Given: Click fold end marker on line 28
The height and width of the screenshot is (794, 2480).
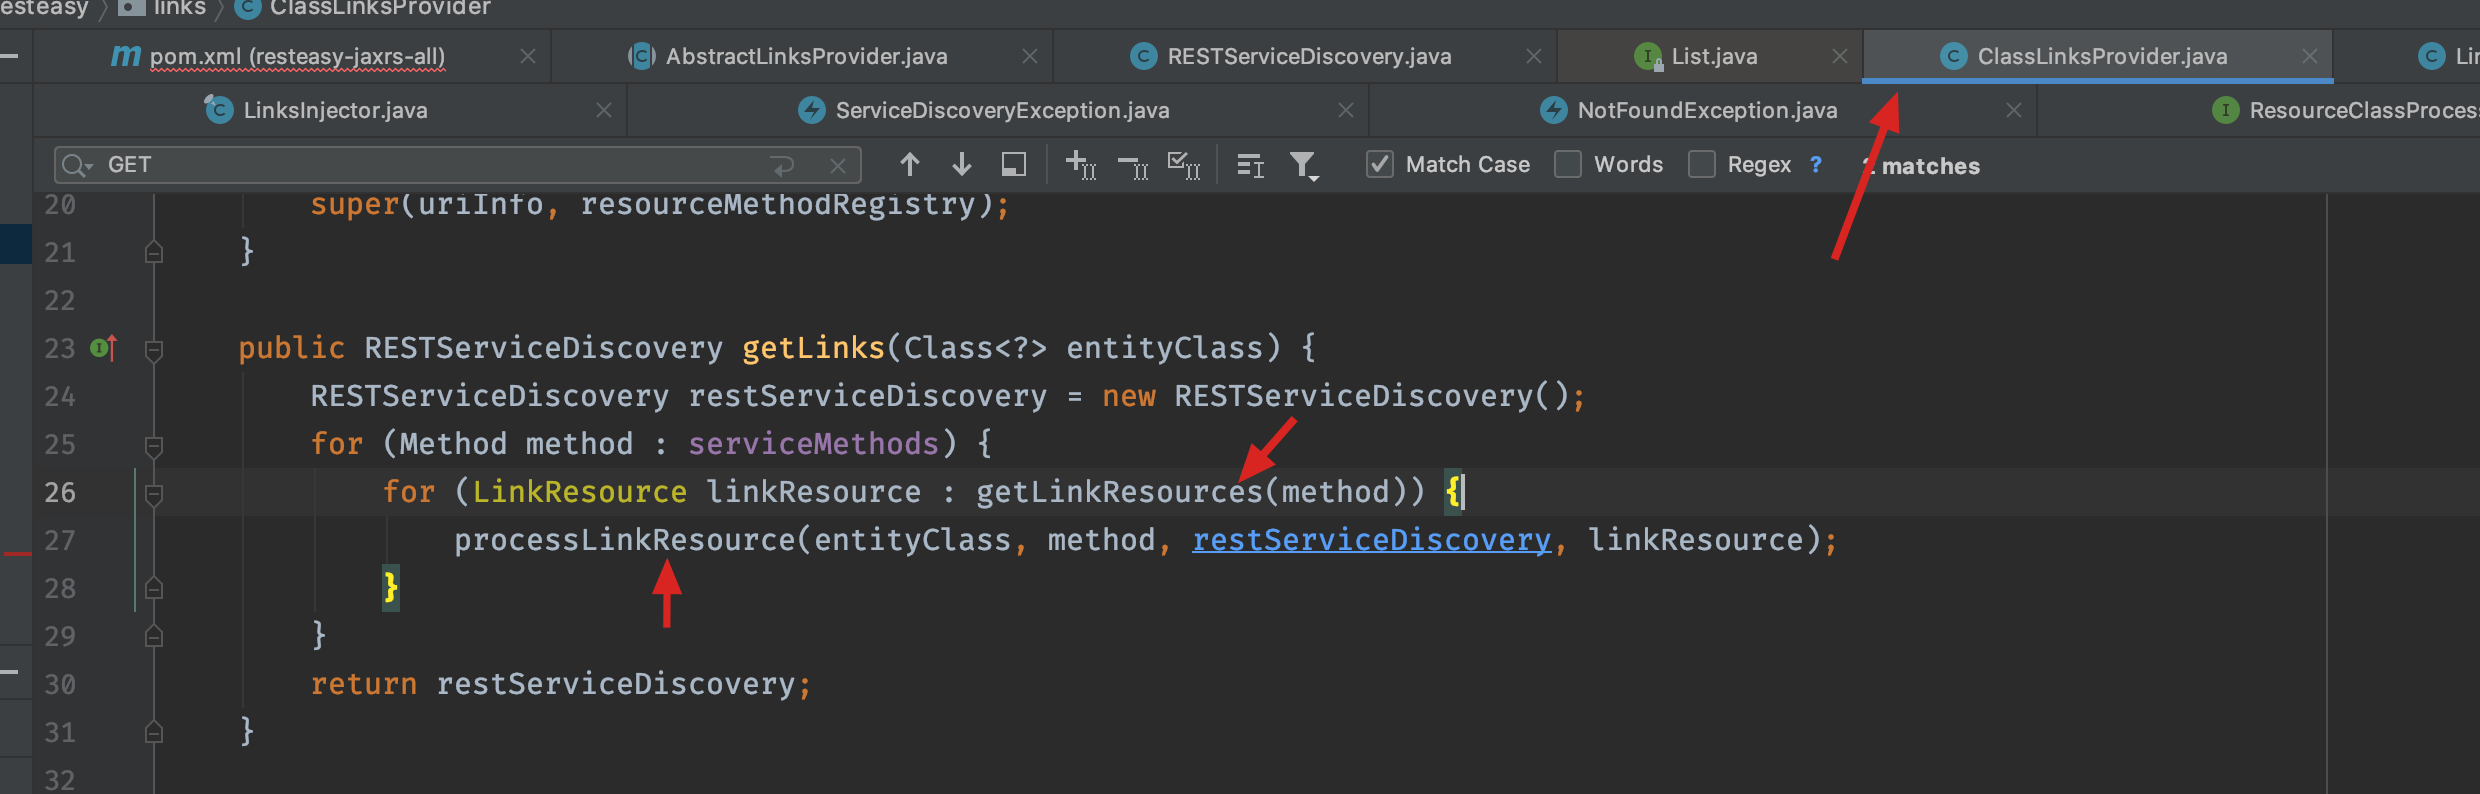Looking at the screenshot, I should pos(154,588).
